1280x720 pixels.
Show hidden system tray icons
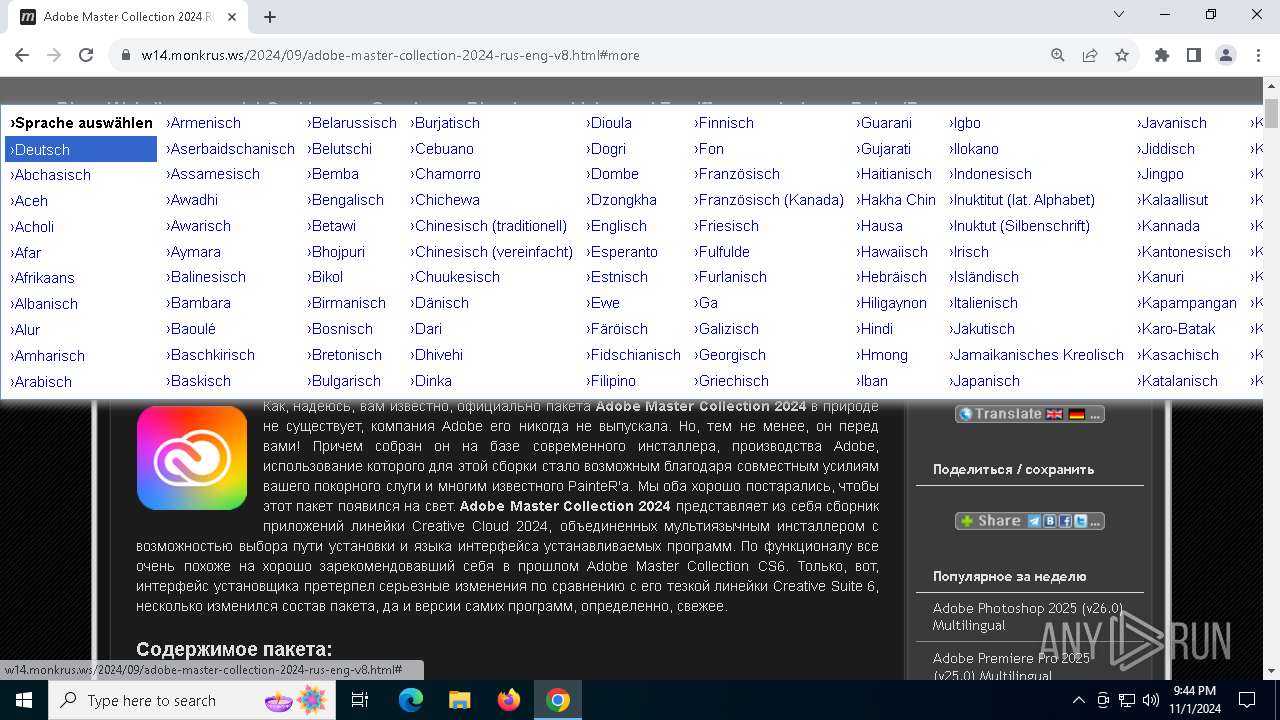(x=1078, y=700)
